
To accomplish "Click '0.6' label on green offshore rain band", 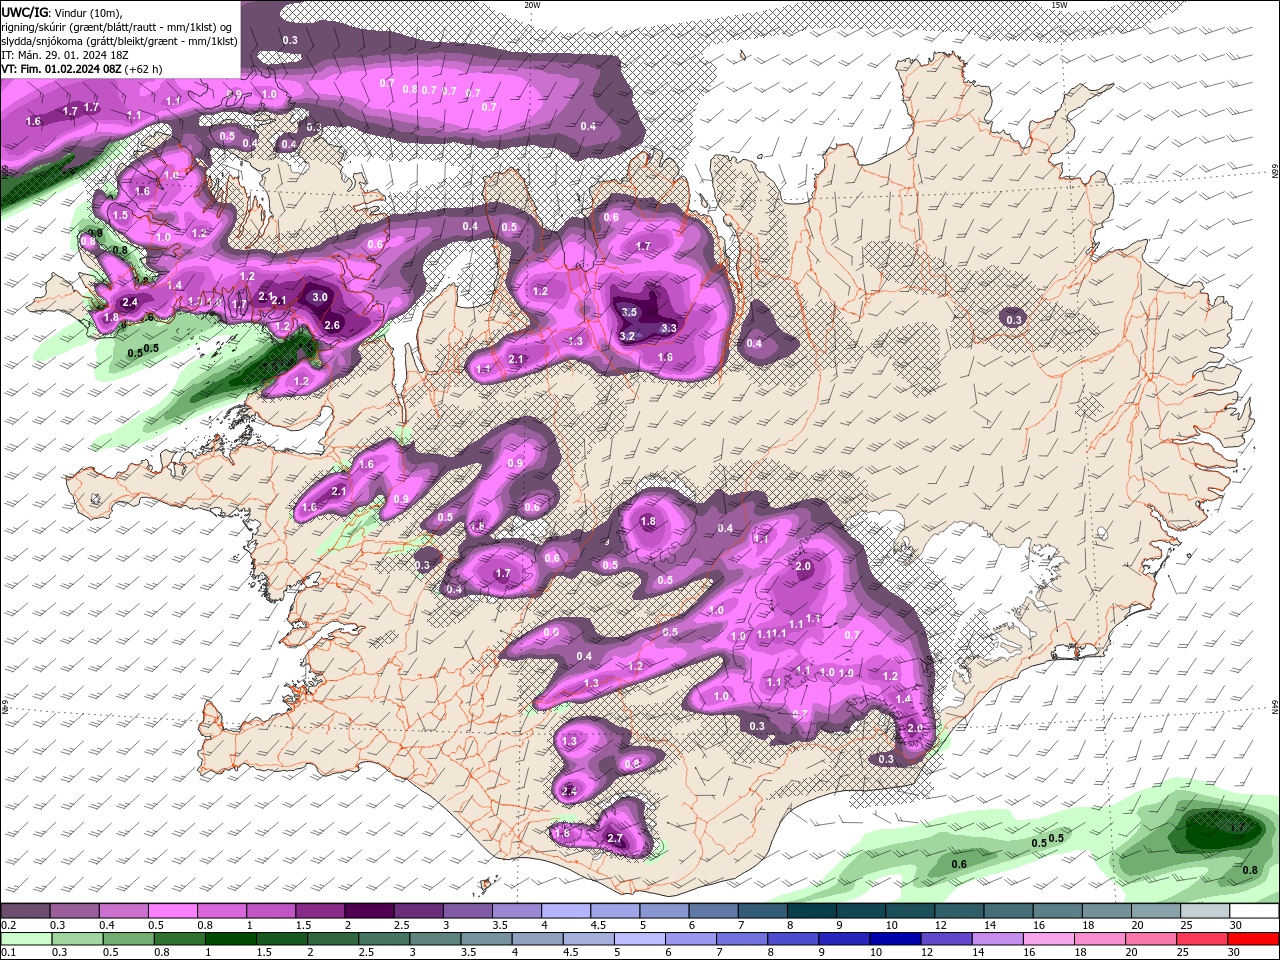I will coord(959,864).
